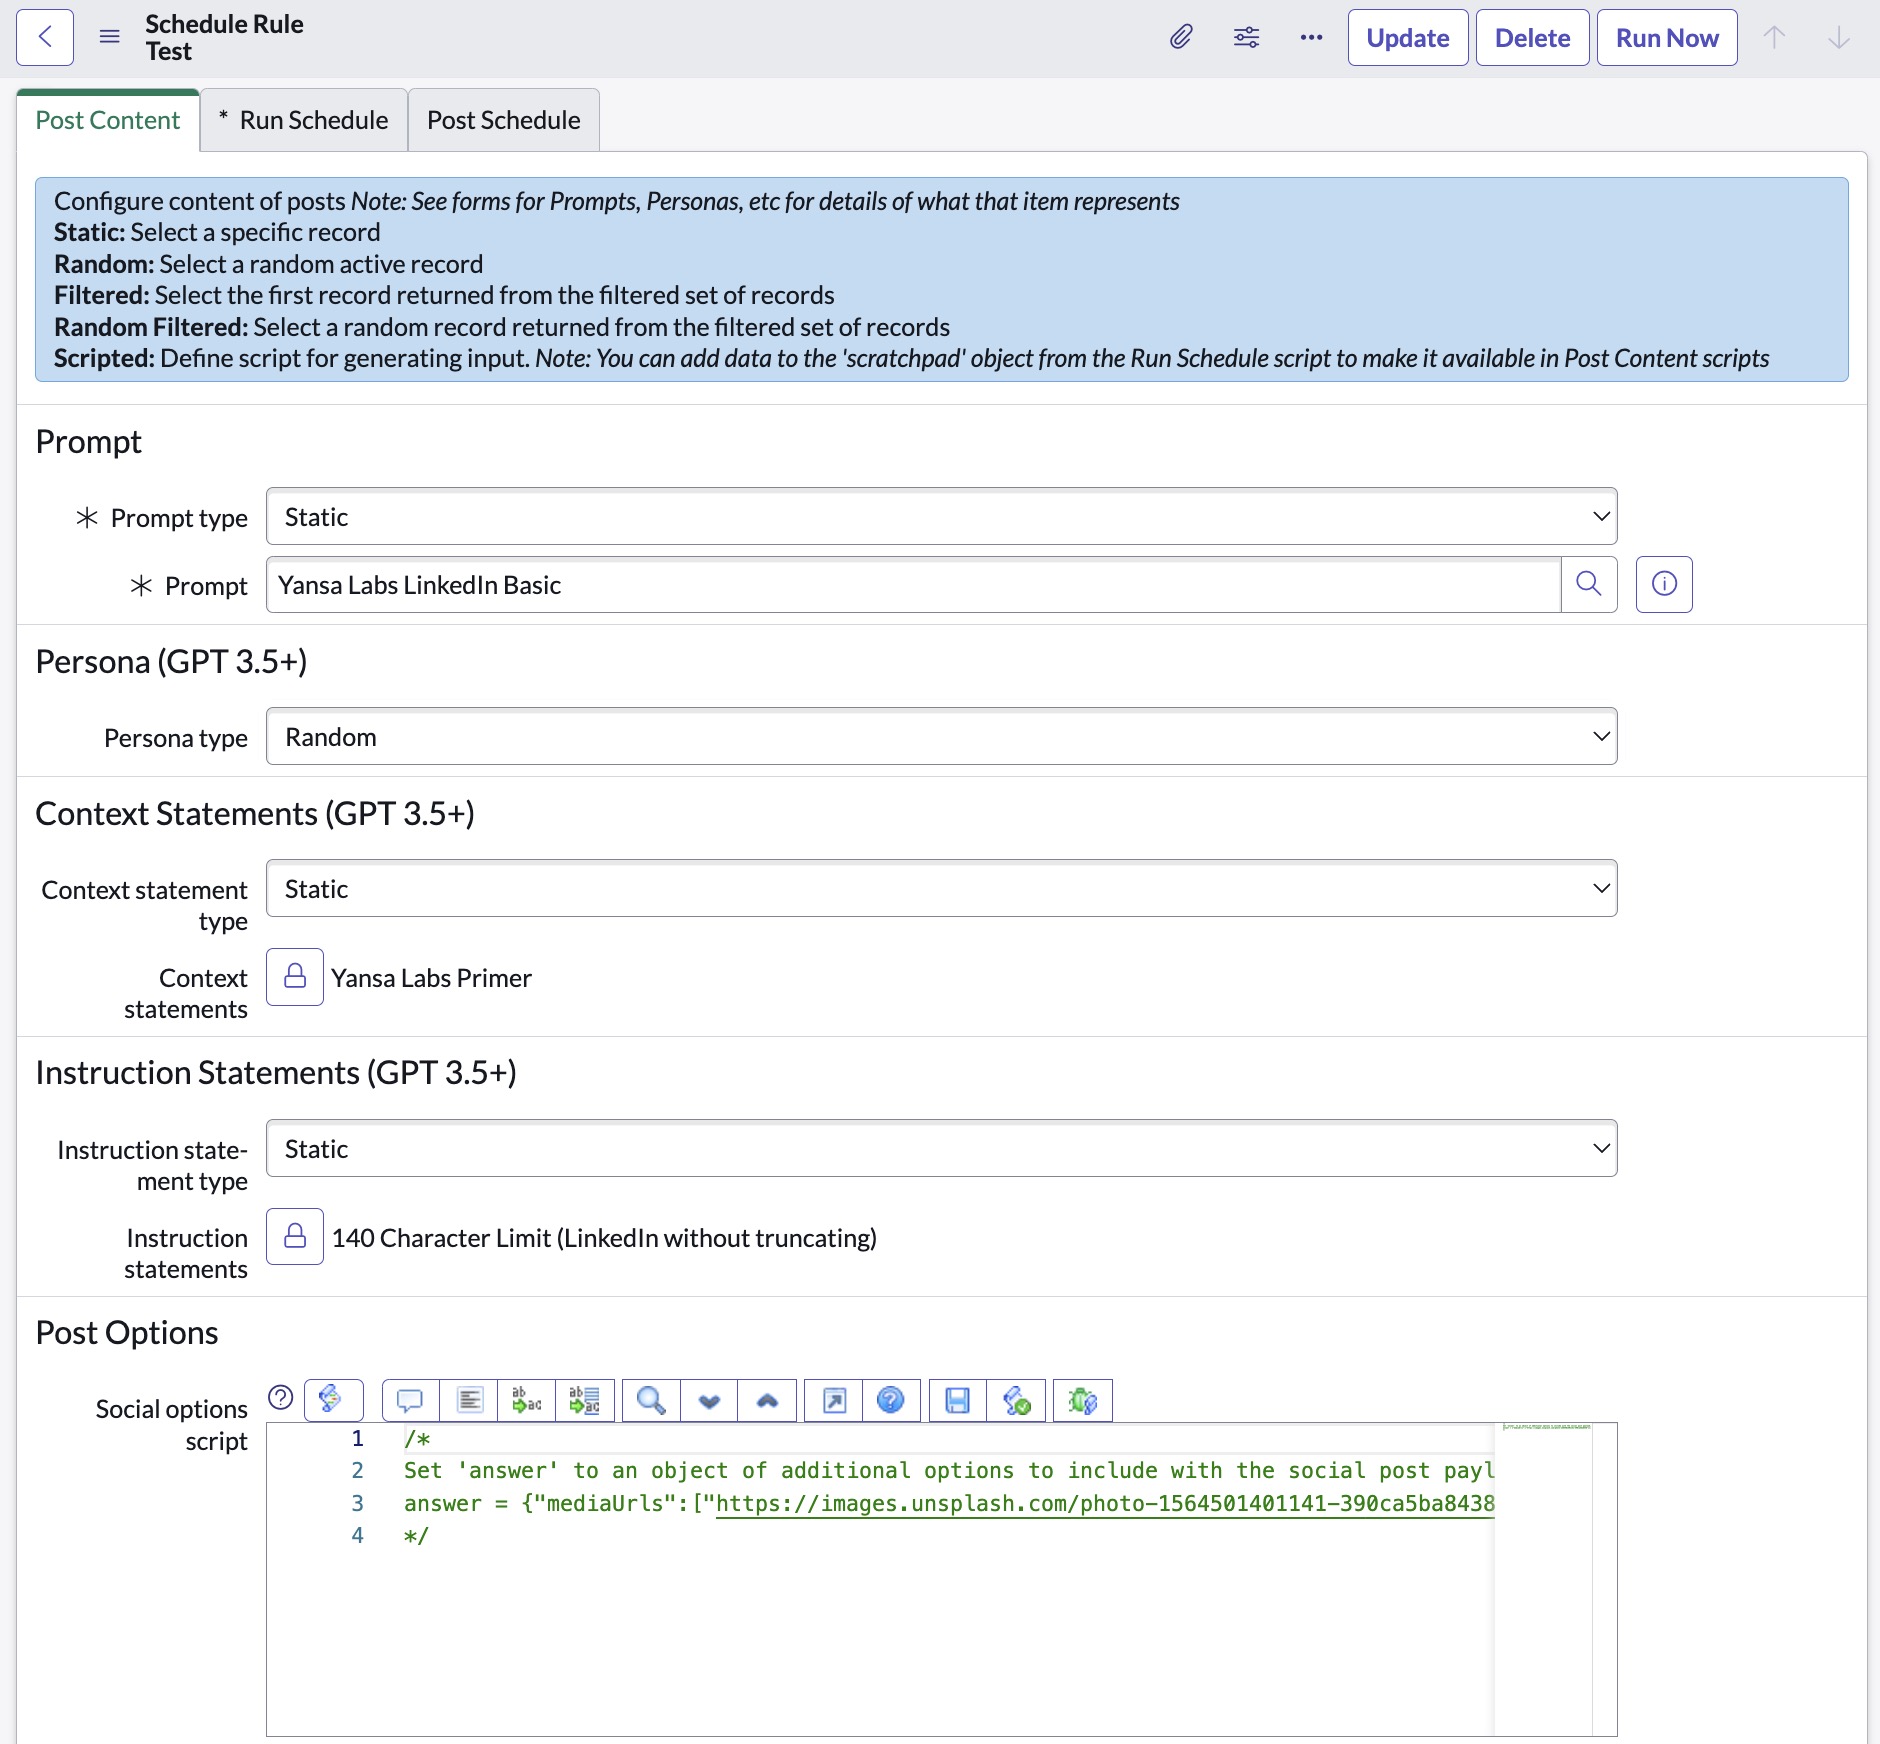The width and height of the screenshot is (1880, 1744).
Task: Toggle full screen script editor
Action: tap(834, 1401)
